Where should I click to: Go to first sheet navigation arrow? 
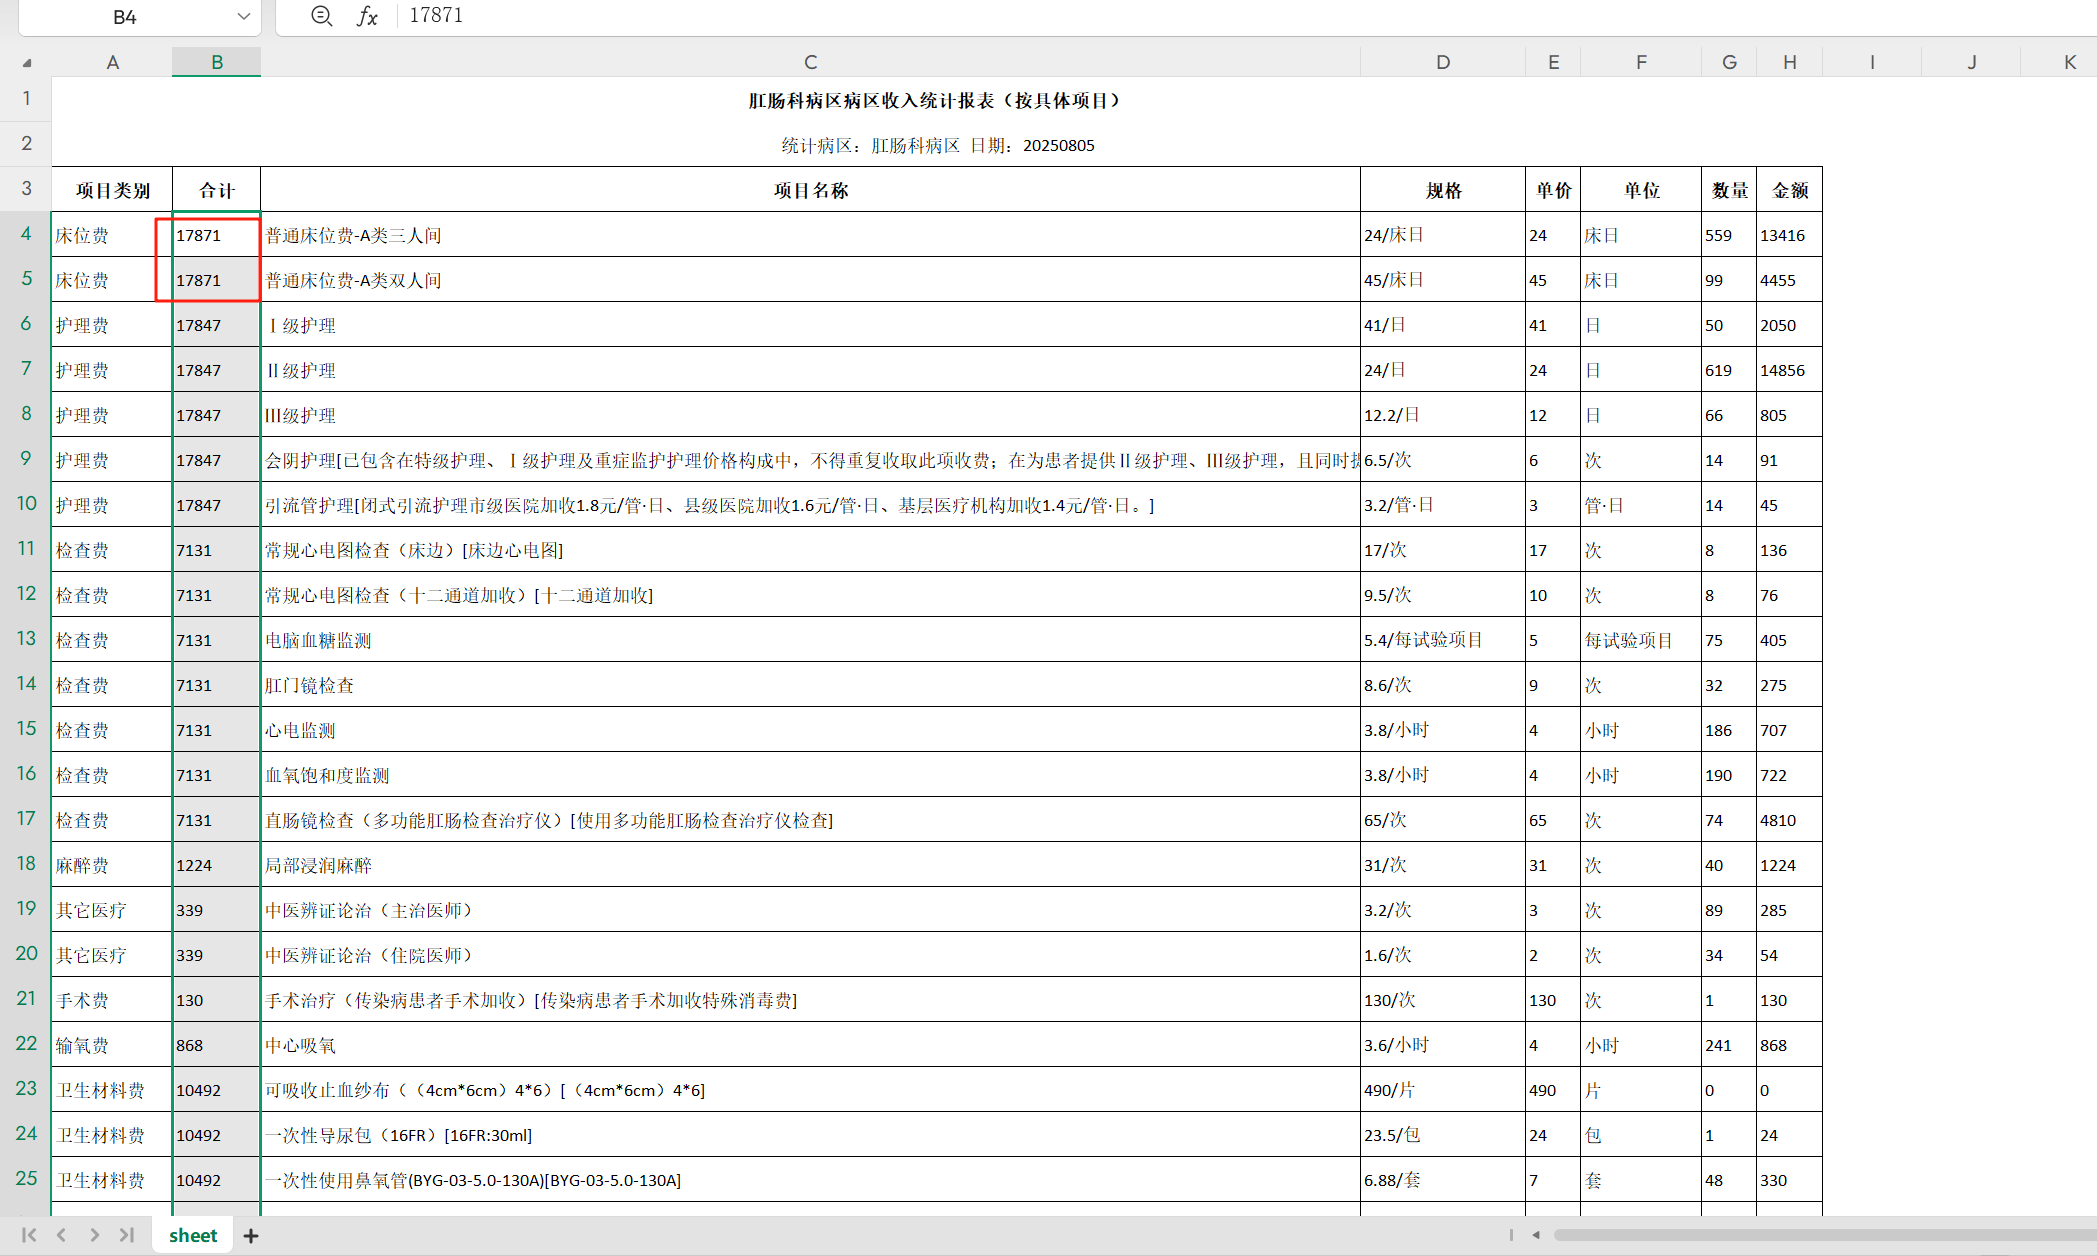point(29,1235)
